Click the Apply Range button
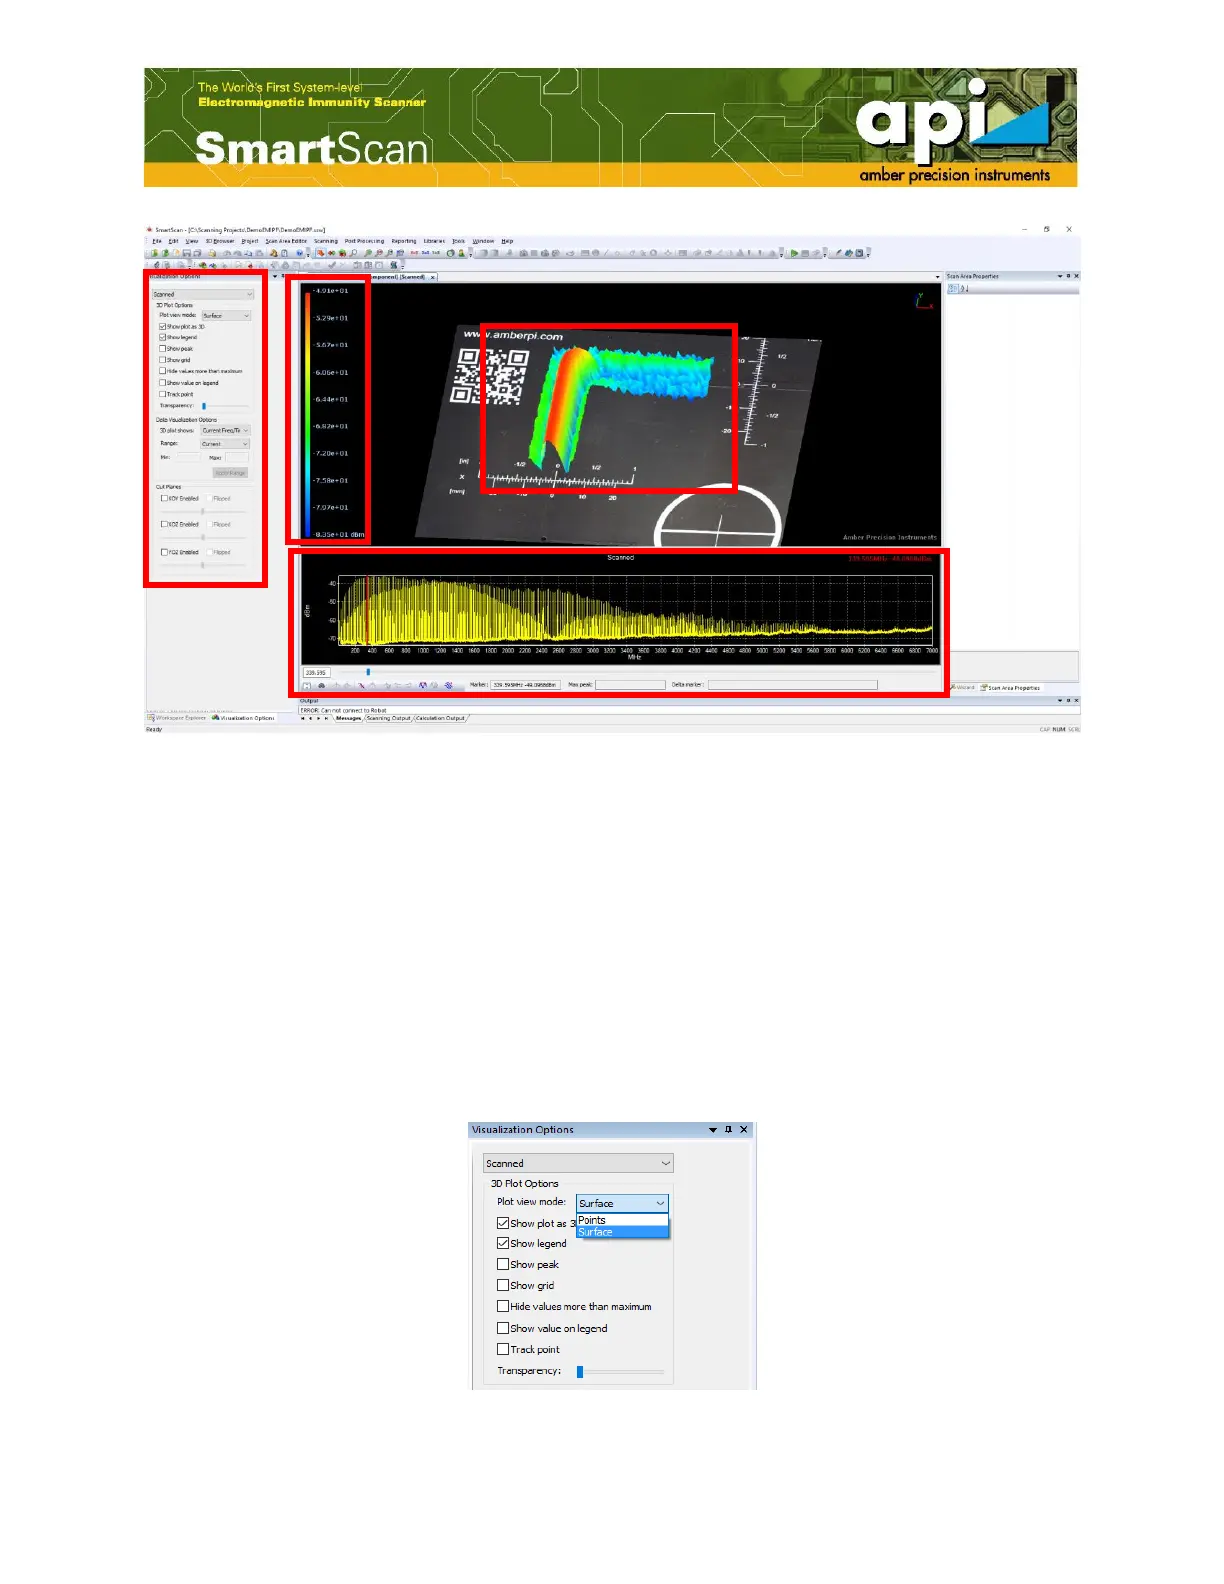The height and width of the screenshot is (1584, 1224). click(x=230, y=473)
